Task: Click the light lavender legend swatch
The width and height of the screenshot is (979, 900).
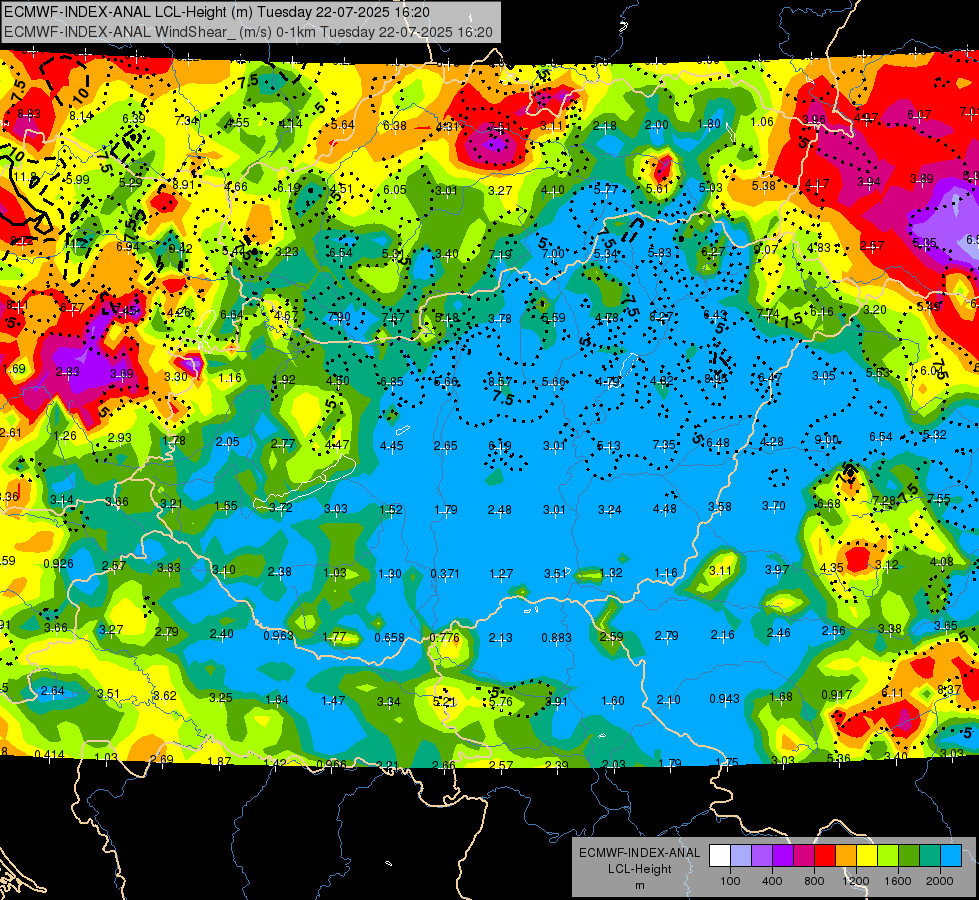Action: coord(741,856)
